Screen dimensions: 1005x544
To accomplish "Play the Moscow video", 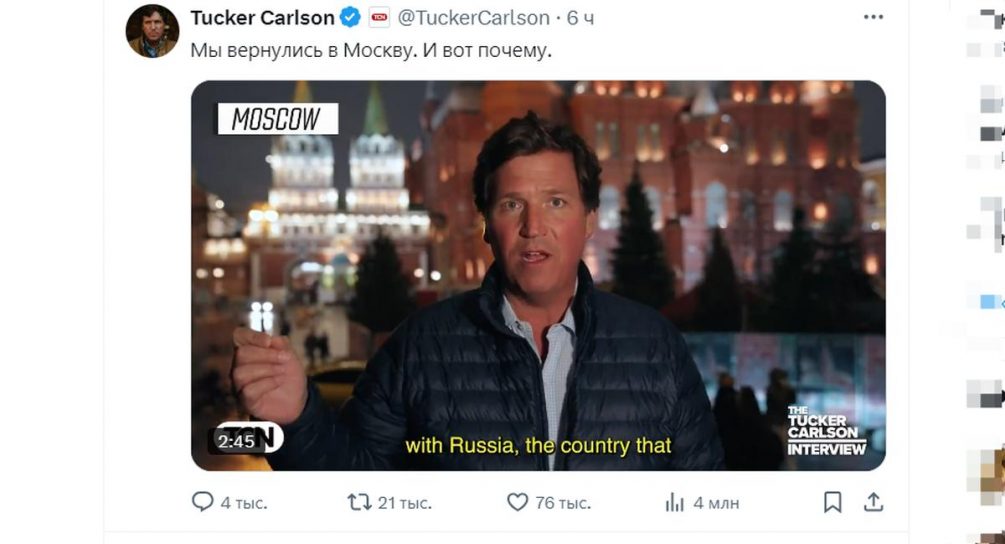I will click(538, 275).
